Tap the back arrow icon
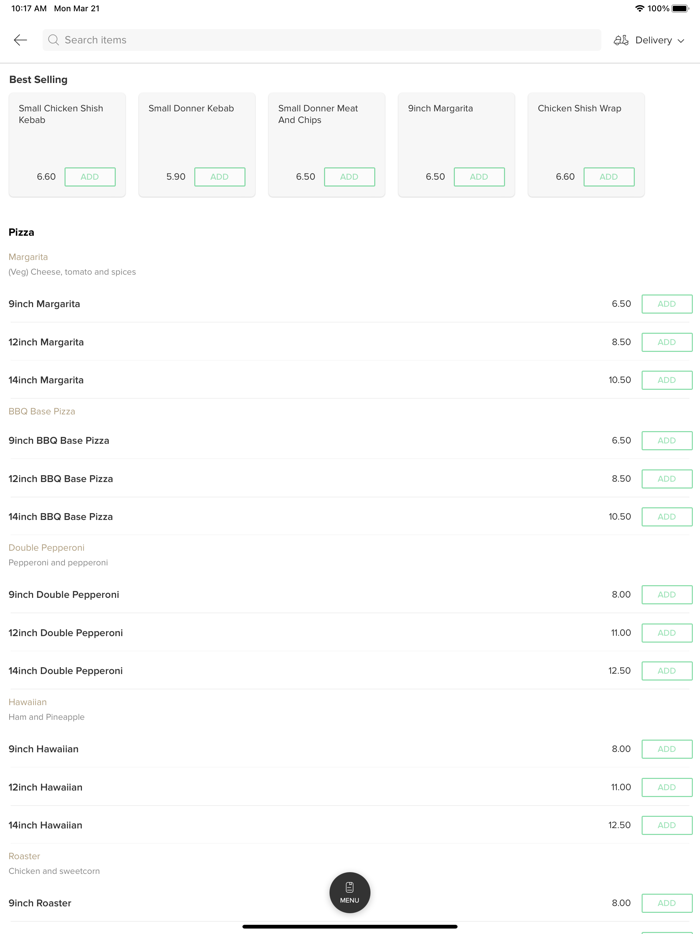Screen dimensions: 700x934 [x=20, y=40]
